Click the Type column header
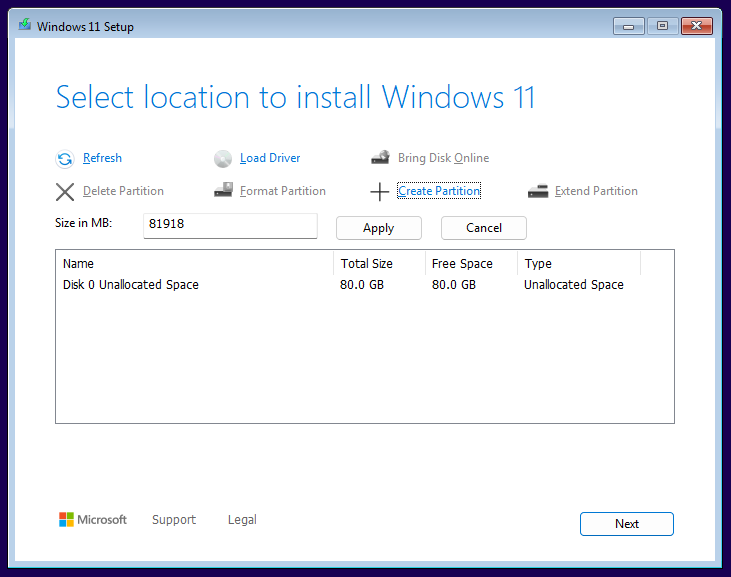The image size is (731, 577). [x=579, y=264]
